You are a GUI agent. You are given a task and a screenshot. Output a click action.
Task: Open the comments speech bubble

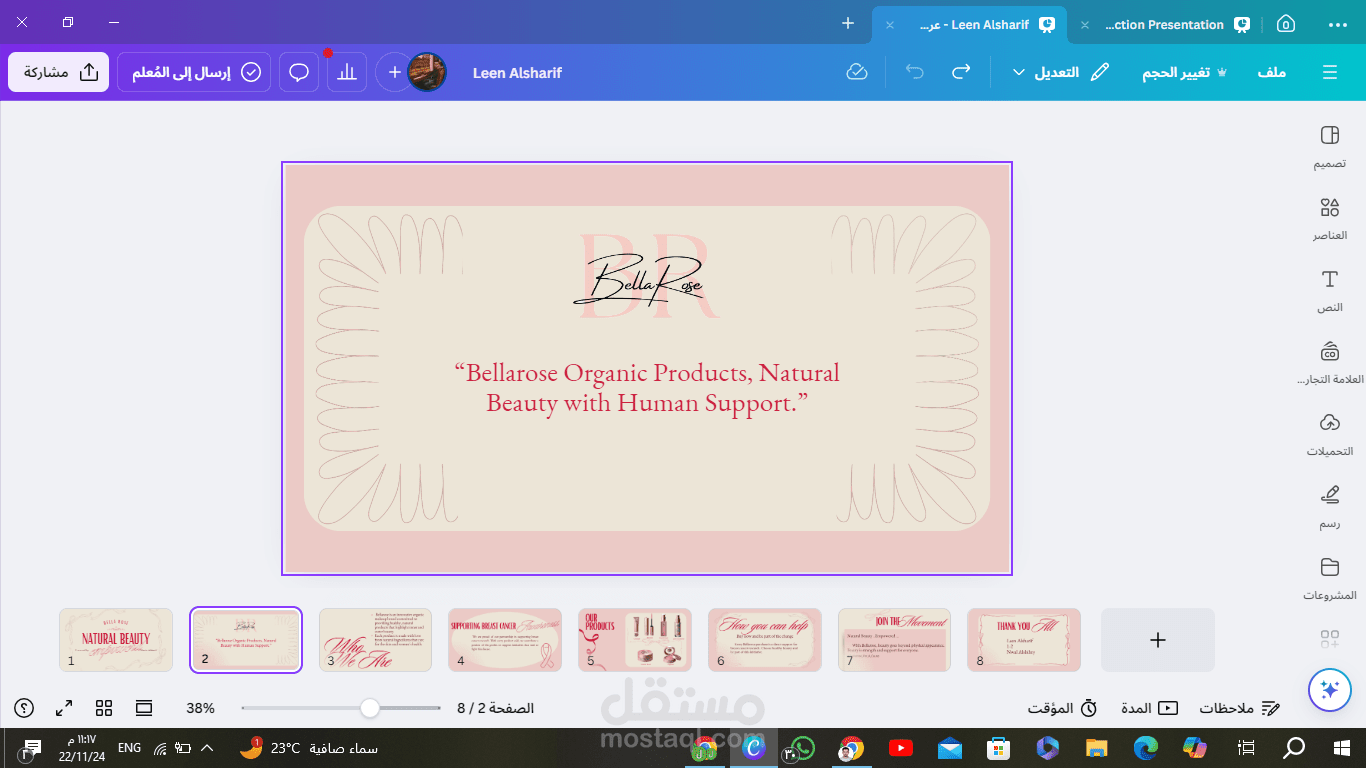click(298, 72)
